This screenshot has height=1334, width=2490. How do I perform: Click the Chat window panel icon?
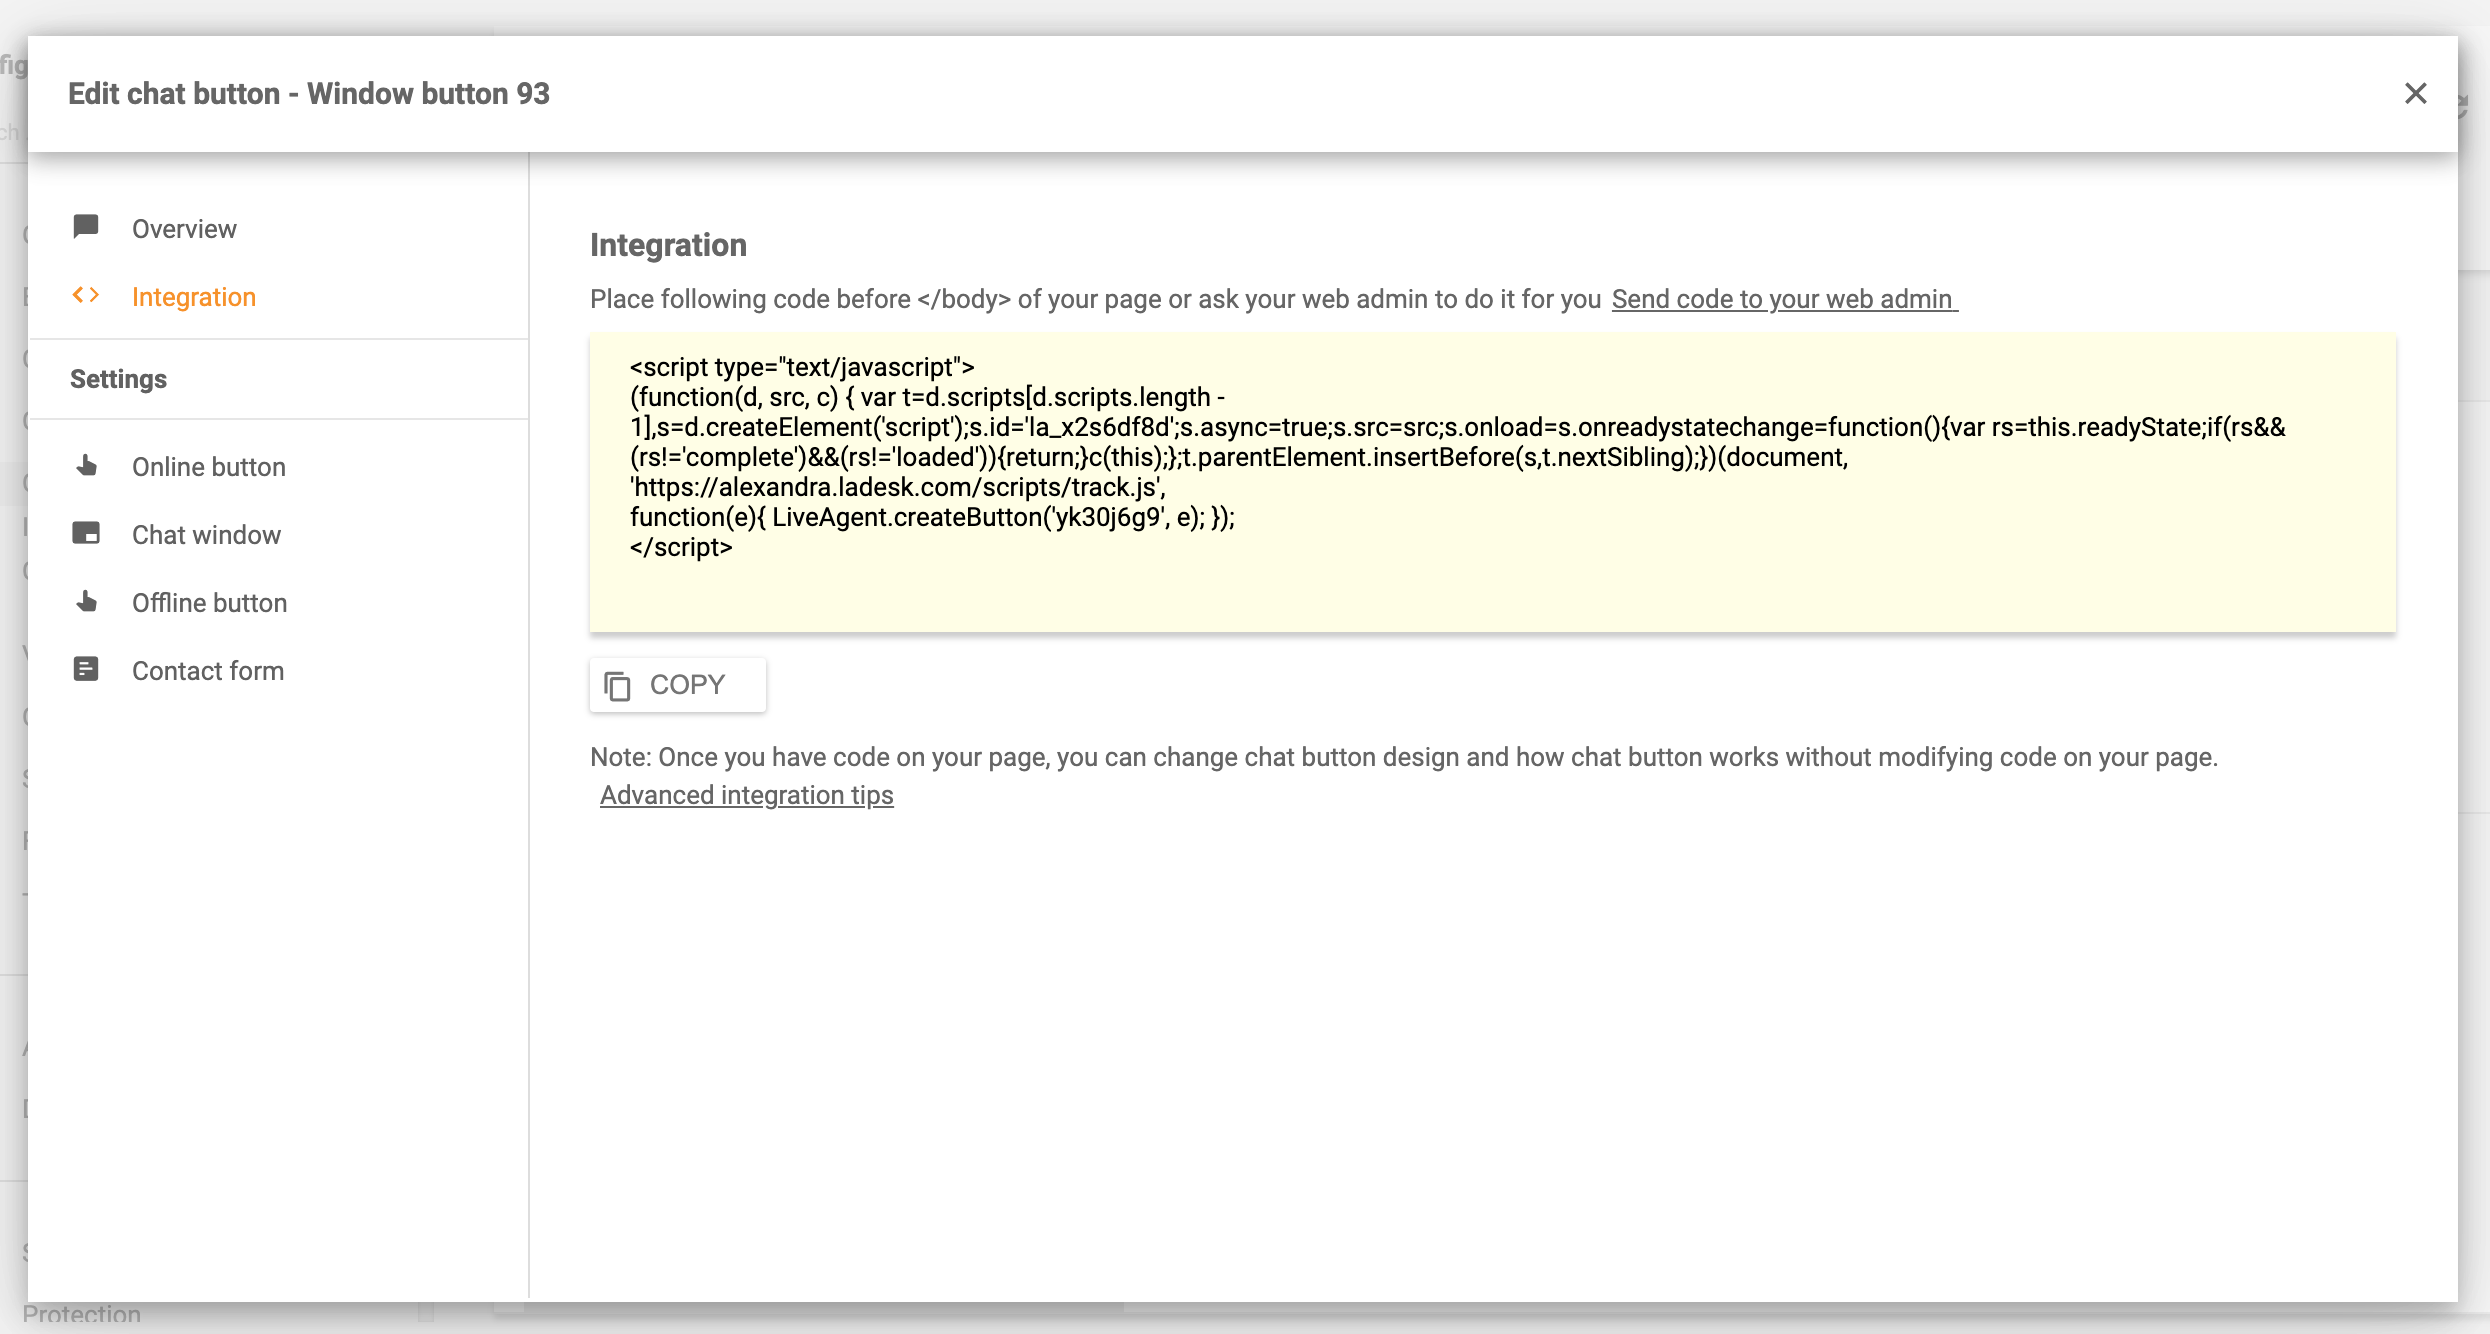coord(86,533)
